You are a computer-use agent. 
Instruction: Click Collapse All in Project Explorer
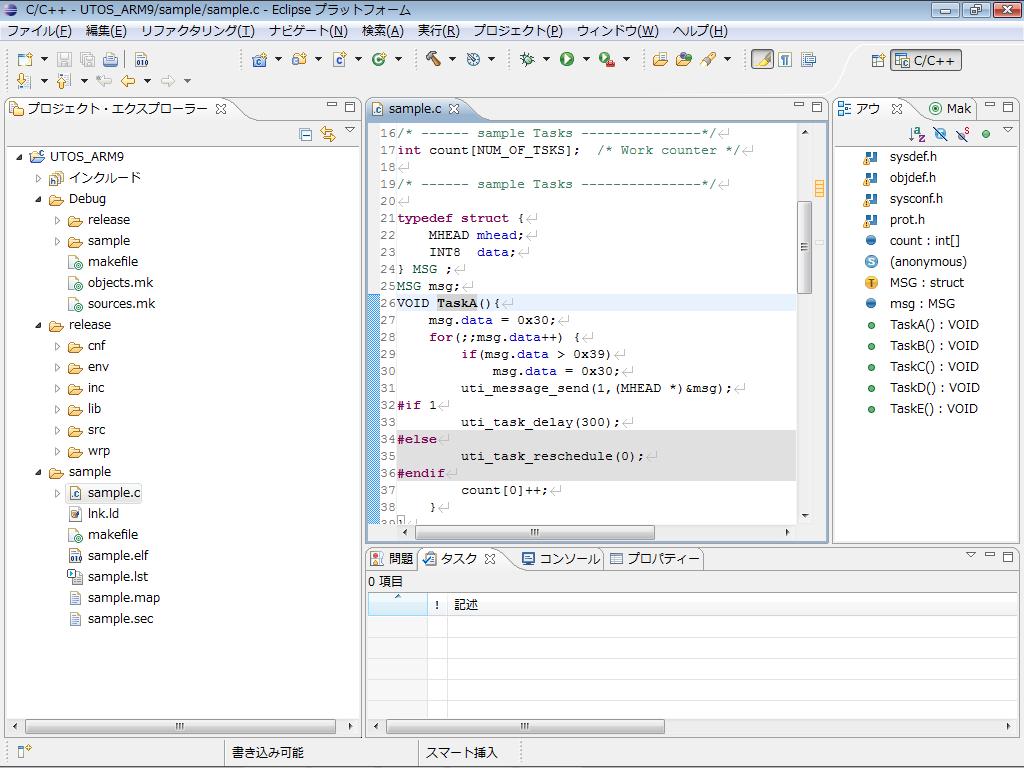point(306,134)
